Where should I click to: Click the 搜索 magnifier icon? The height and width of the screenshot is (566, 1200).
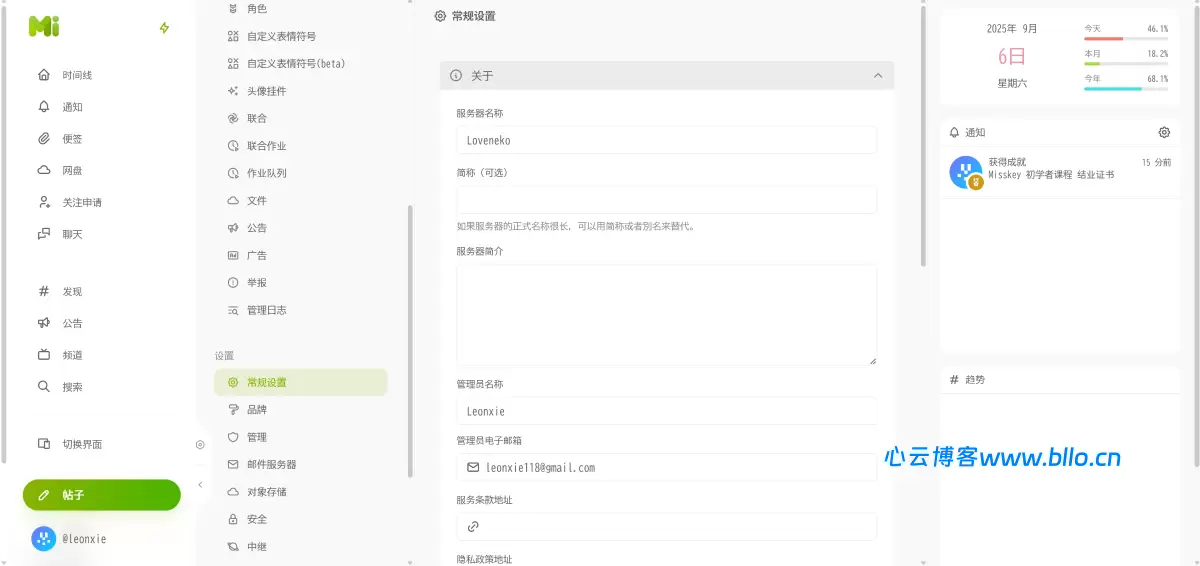tap(44, 387)
